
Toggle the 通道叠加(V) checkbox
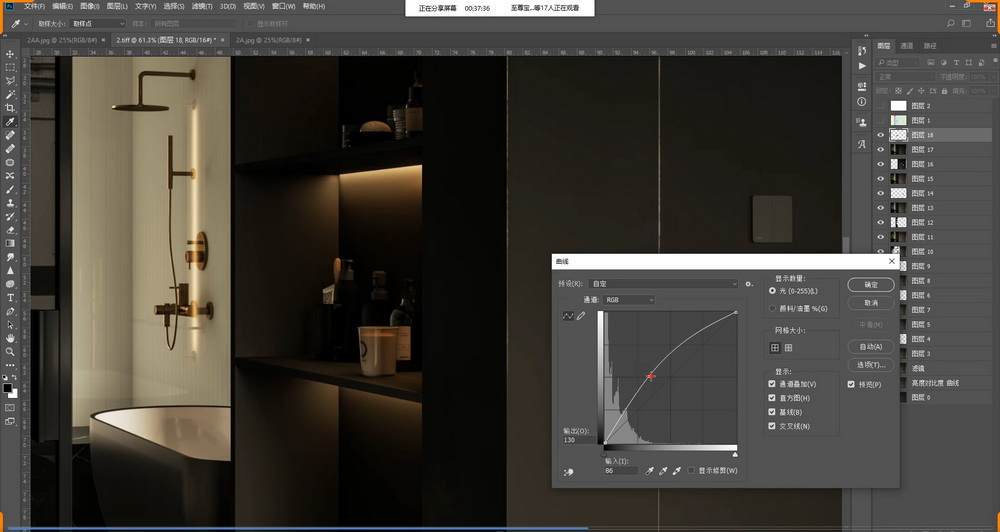(772, 384)
